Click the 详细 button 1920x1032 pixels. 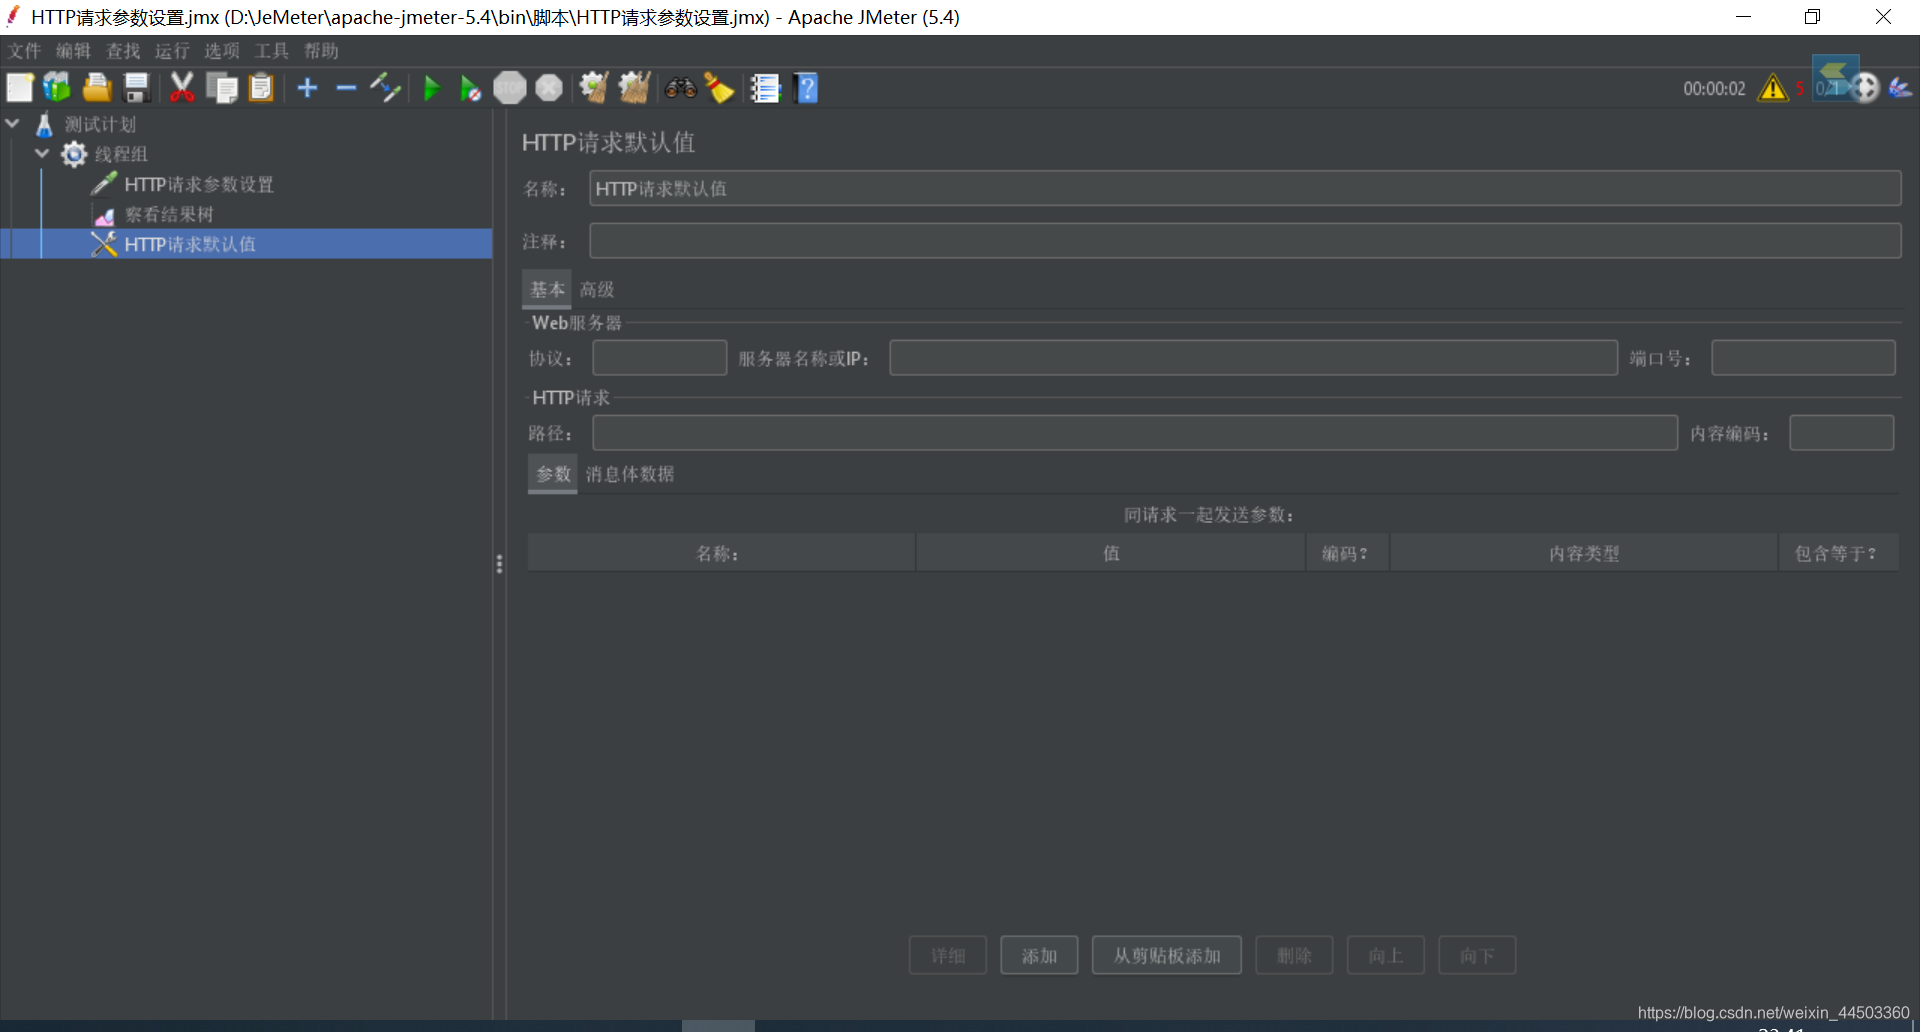click(x=948, y=955)
